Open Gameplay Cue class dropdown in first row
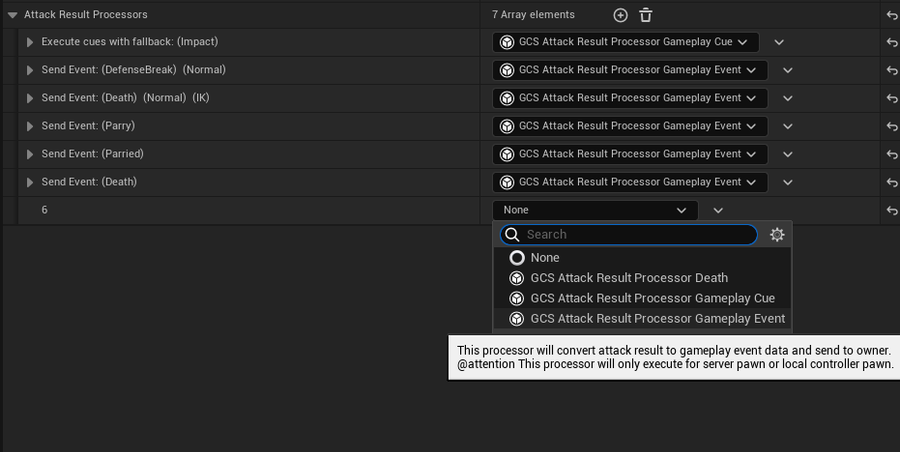 (x=626, y=42)
